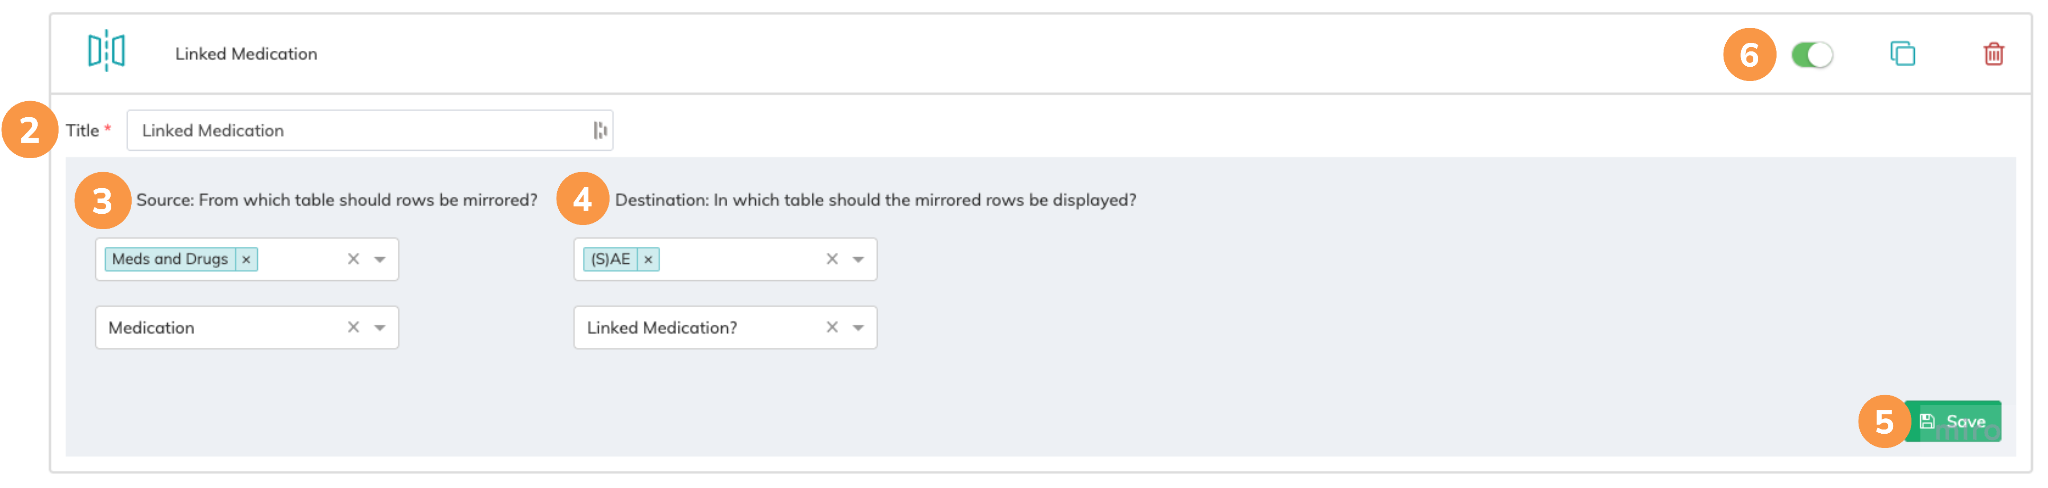The image size is (2048, 488).
Task: Click the (S)AE tag label
Action: coord(611,259)
